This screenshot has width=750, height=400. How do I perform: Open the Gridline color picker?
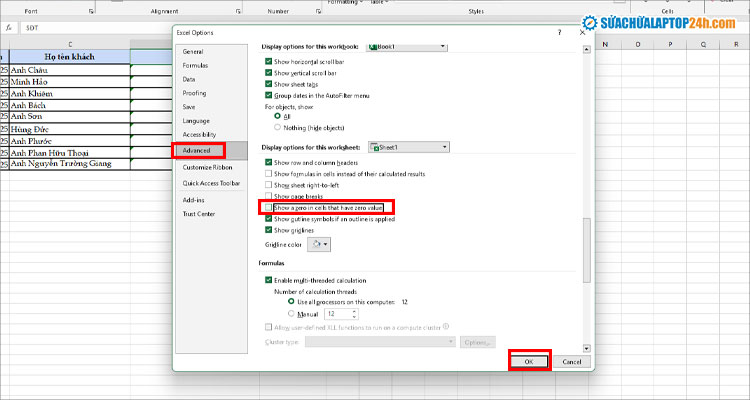316,243
